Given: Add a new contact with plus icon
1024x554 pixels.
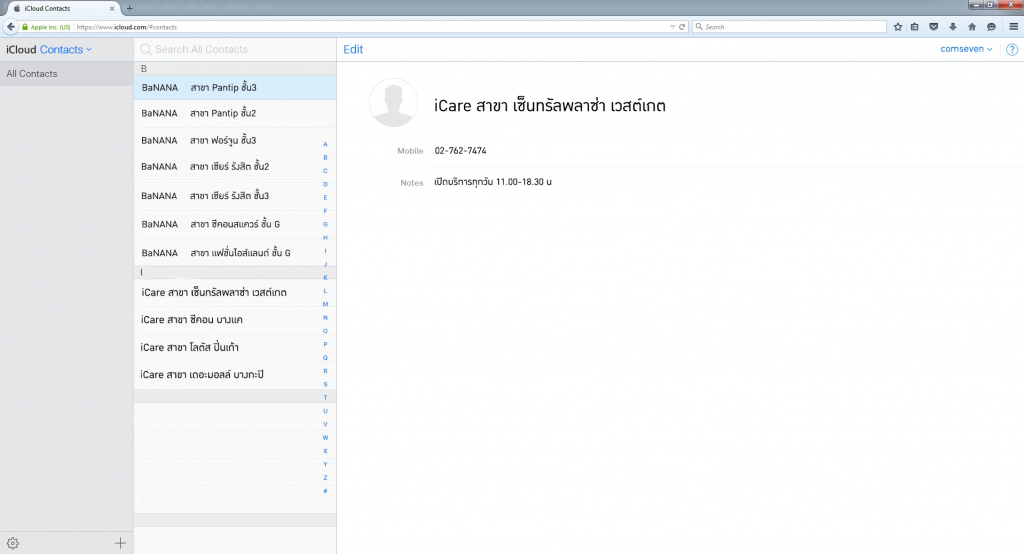Looking at the screenshot, I should tap(120, 543).
